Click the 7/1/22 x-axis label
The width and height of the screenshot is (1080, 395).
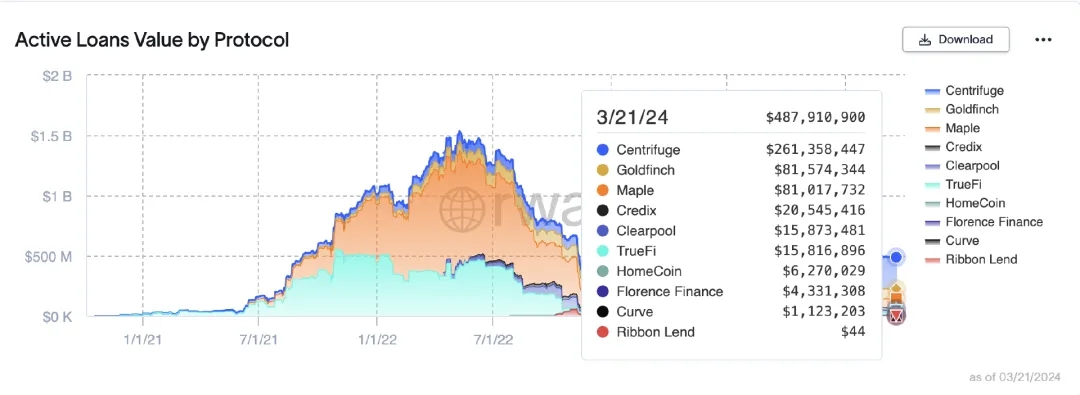(x=493, y=340)
